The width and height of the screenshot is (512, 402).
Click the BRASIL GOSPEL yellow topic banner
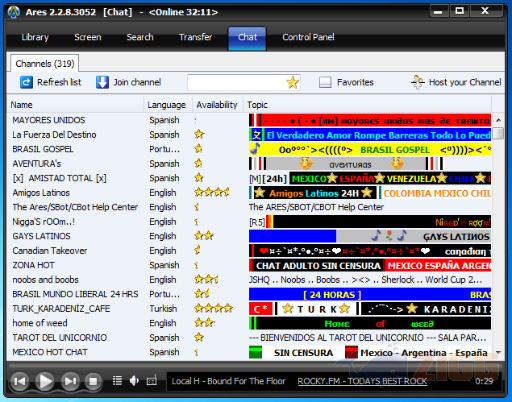370,149
